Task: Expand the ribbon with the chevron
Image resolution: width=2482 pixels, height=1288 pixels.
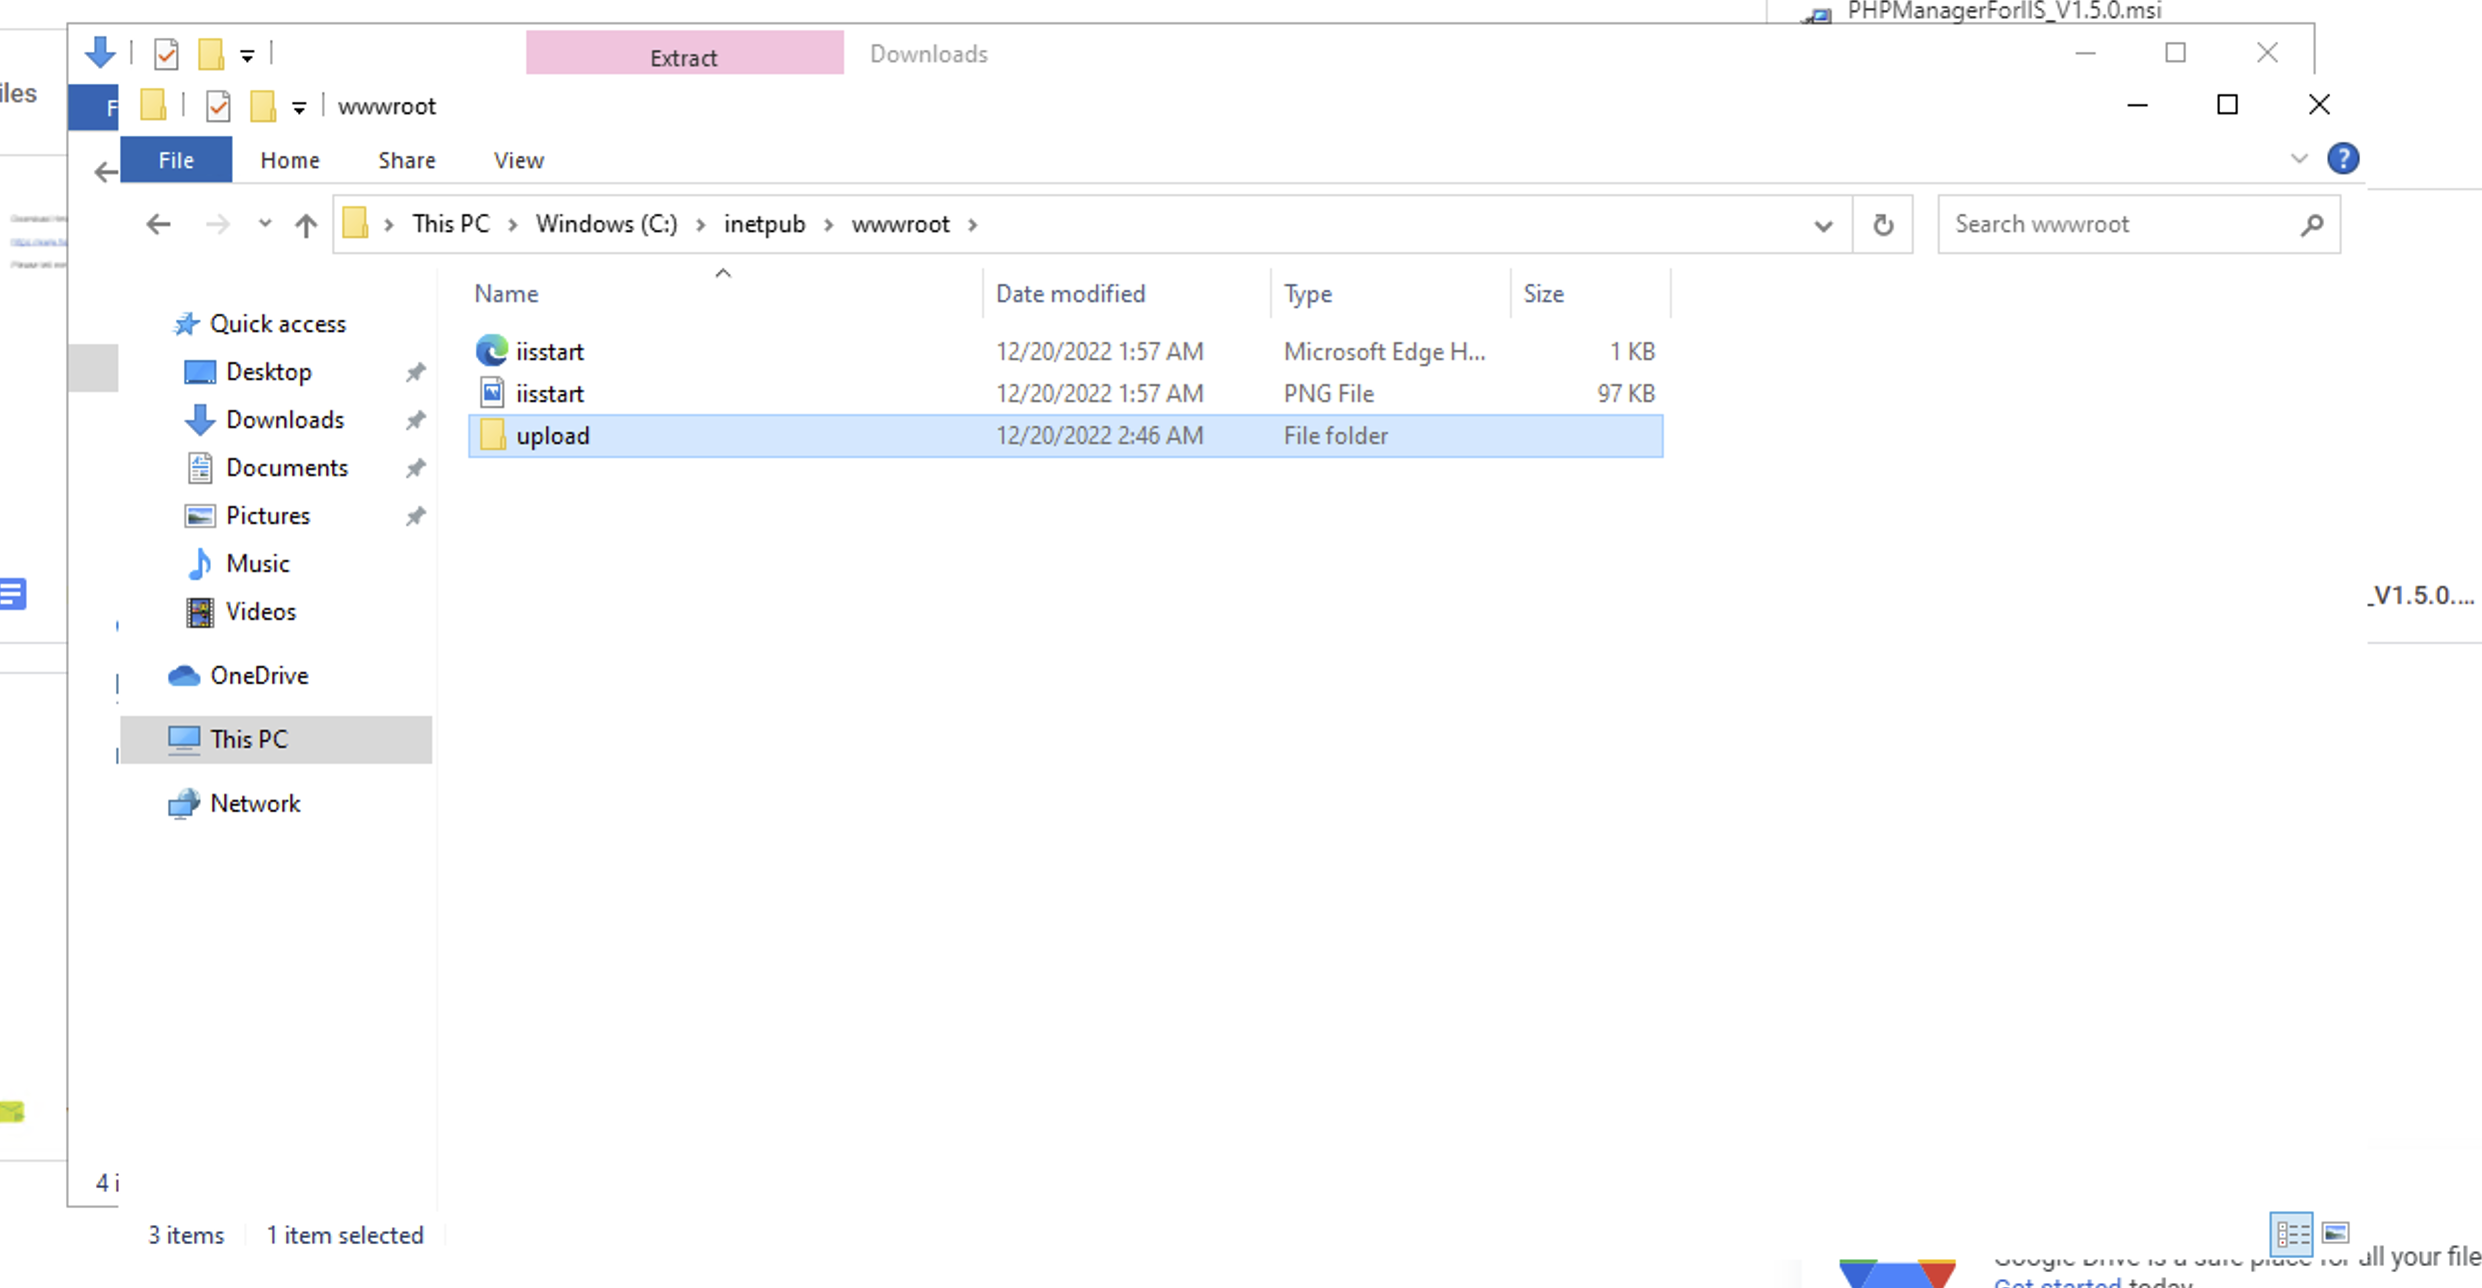Action: point(2299,158)
